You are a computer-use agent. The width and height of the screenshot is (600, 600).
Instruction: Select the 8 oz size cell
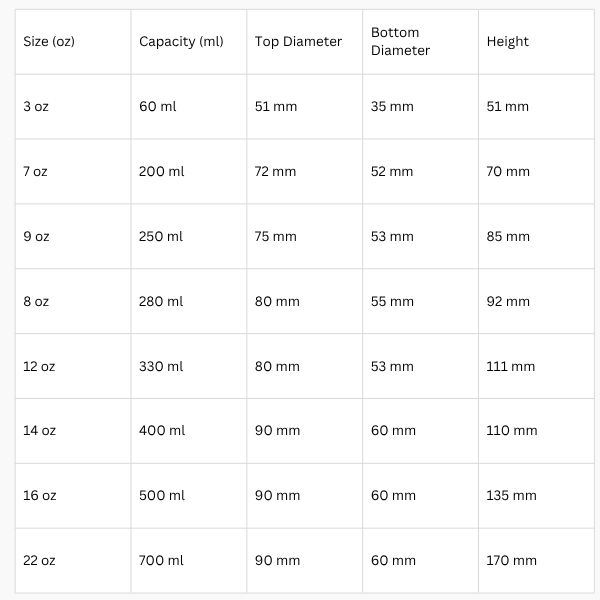[x=73, y=302]
